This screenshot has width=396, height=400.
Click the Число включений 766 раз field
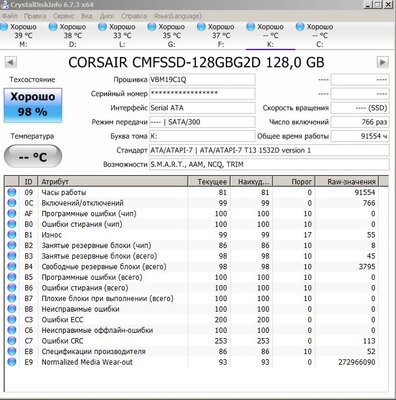[360, 122]
